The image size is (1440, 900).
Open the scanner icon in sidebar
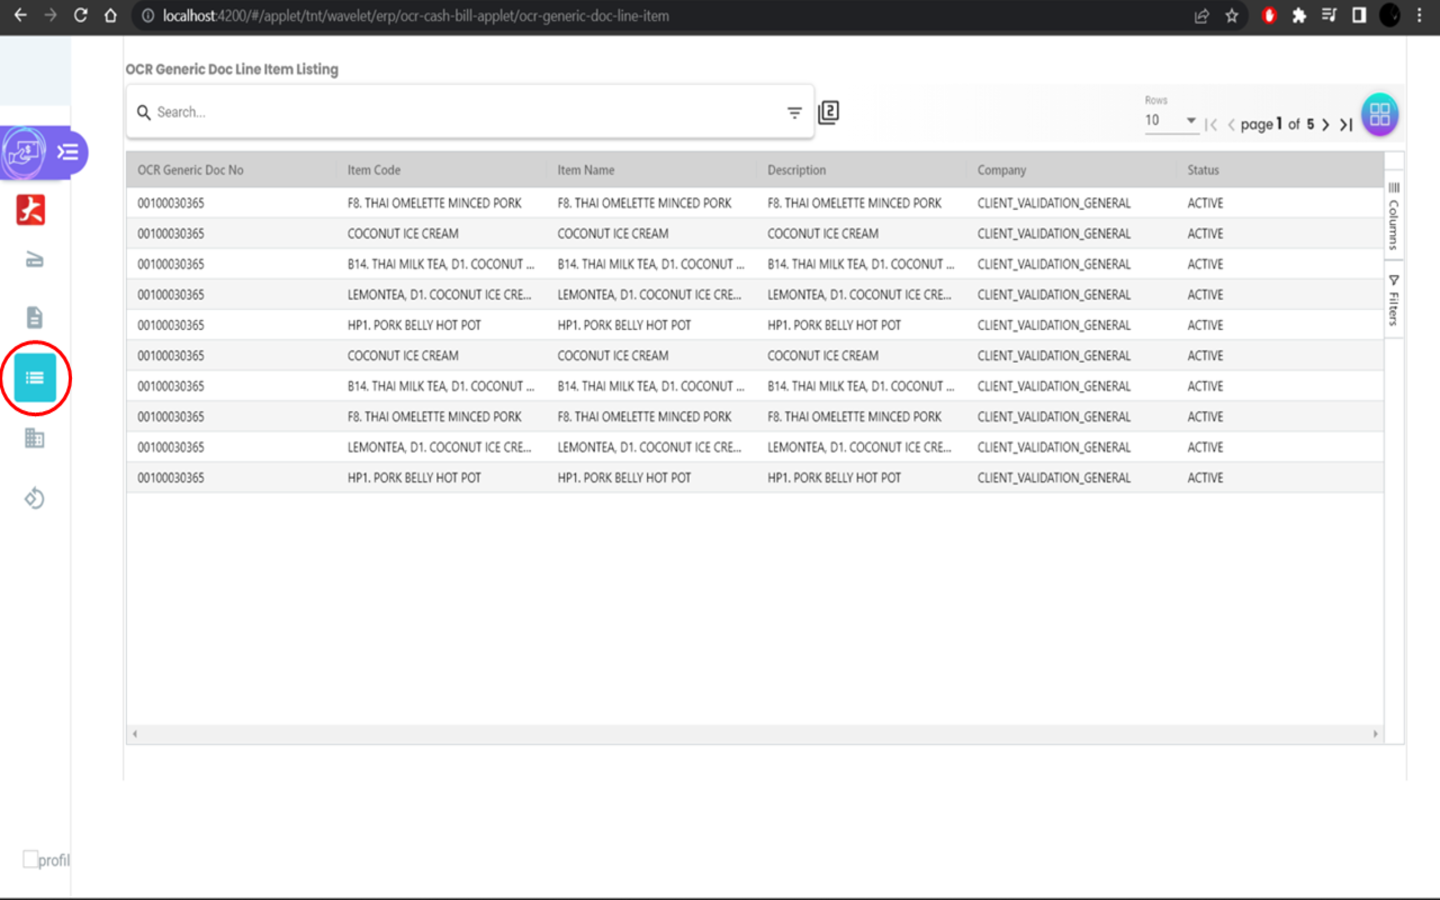tap(34, 260)
